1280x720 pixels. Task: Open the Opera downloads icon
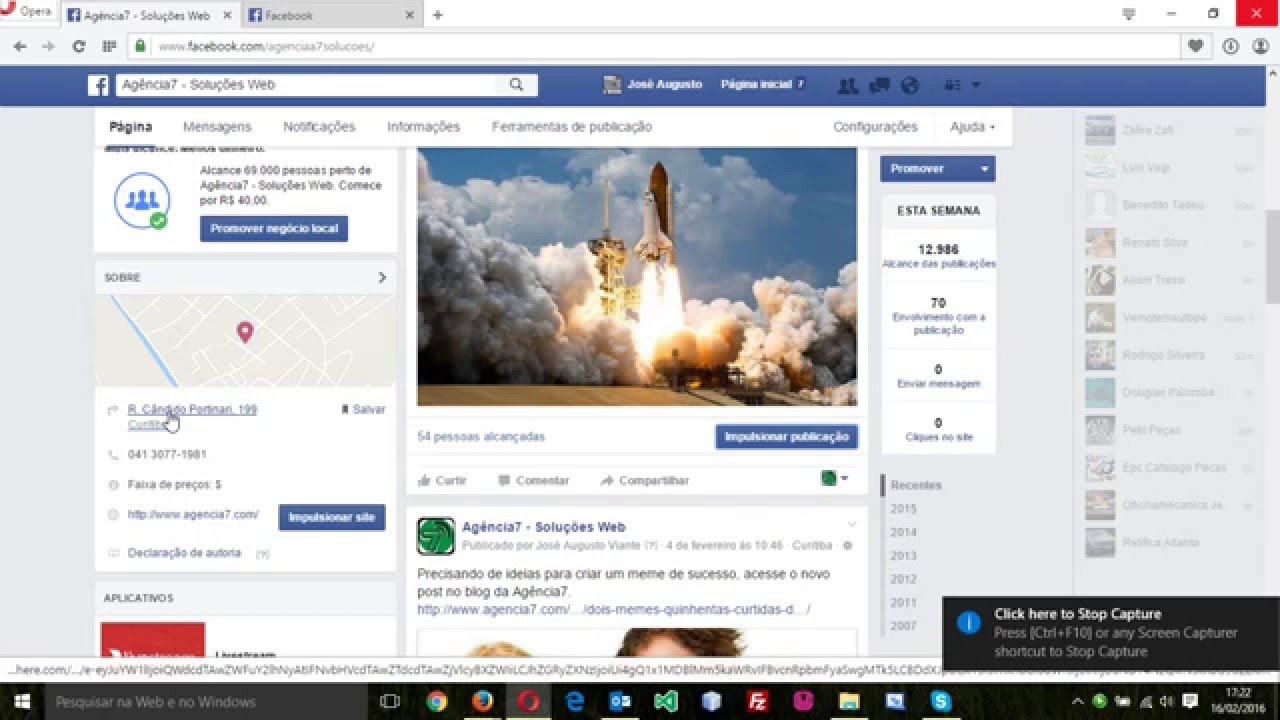[1230, 46]
